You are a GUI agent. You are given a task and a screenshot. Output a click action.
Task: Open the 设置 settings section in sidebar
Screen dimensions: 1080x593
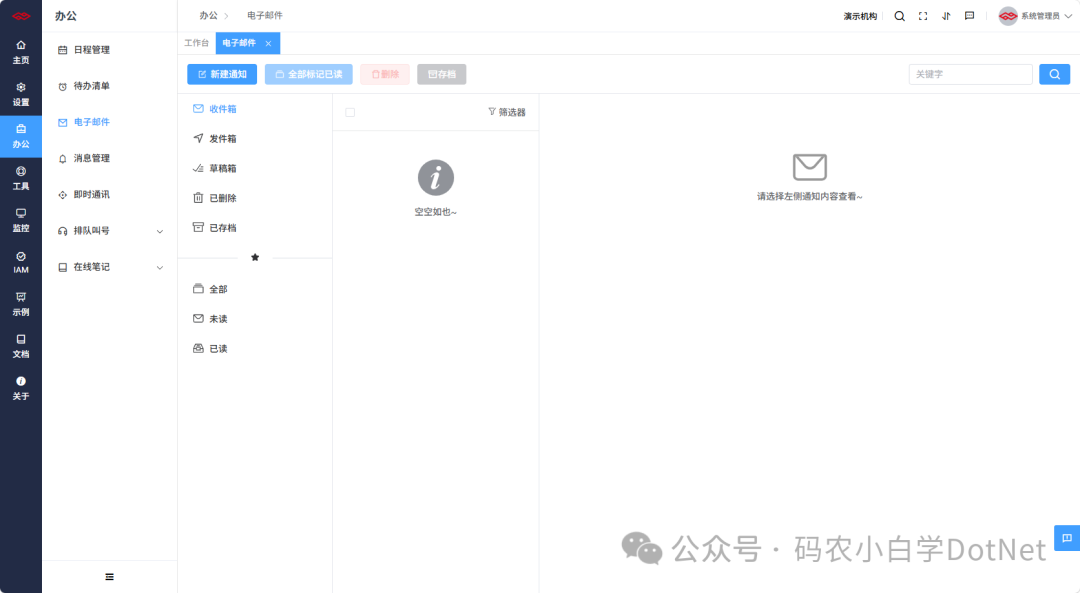pos(21,94)
